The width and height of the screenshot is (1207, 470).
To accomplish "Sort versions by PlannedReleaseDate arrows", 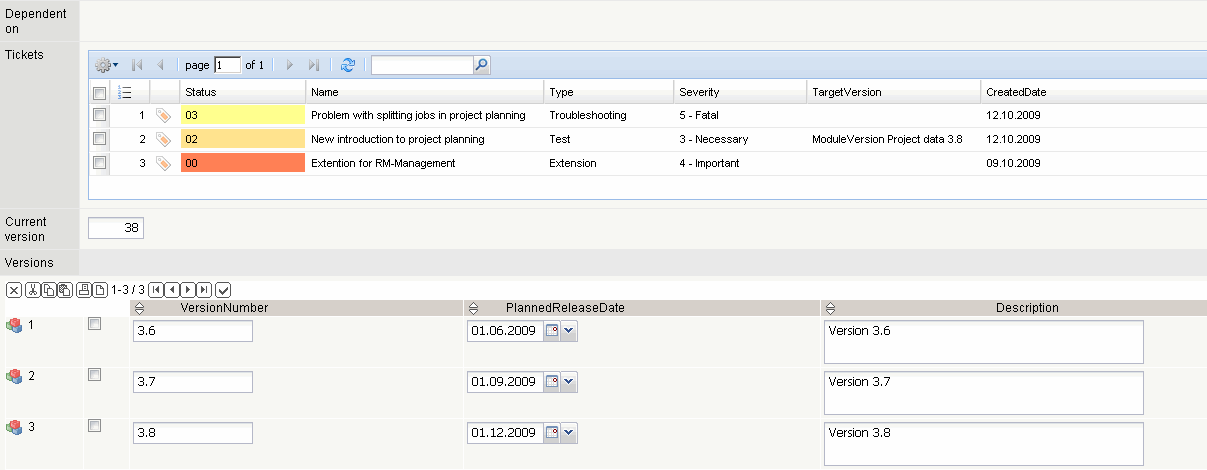I will (x=474, y=308).
